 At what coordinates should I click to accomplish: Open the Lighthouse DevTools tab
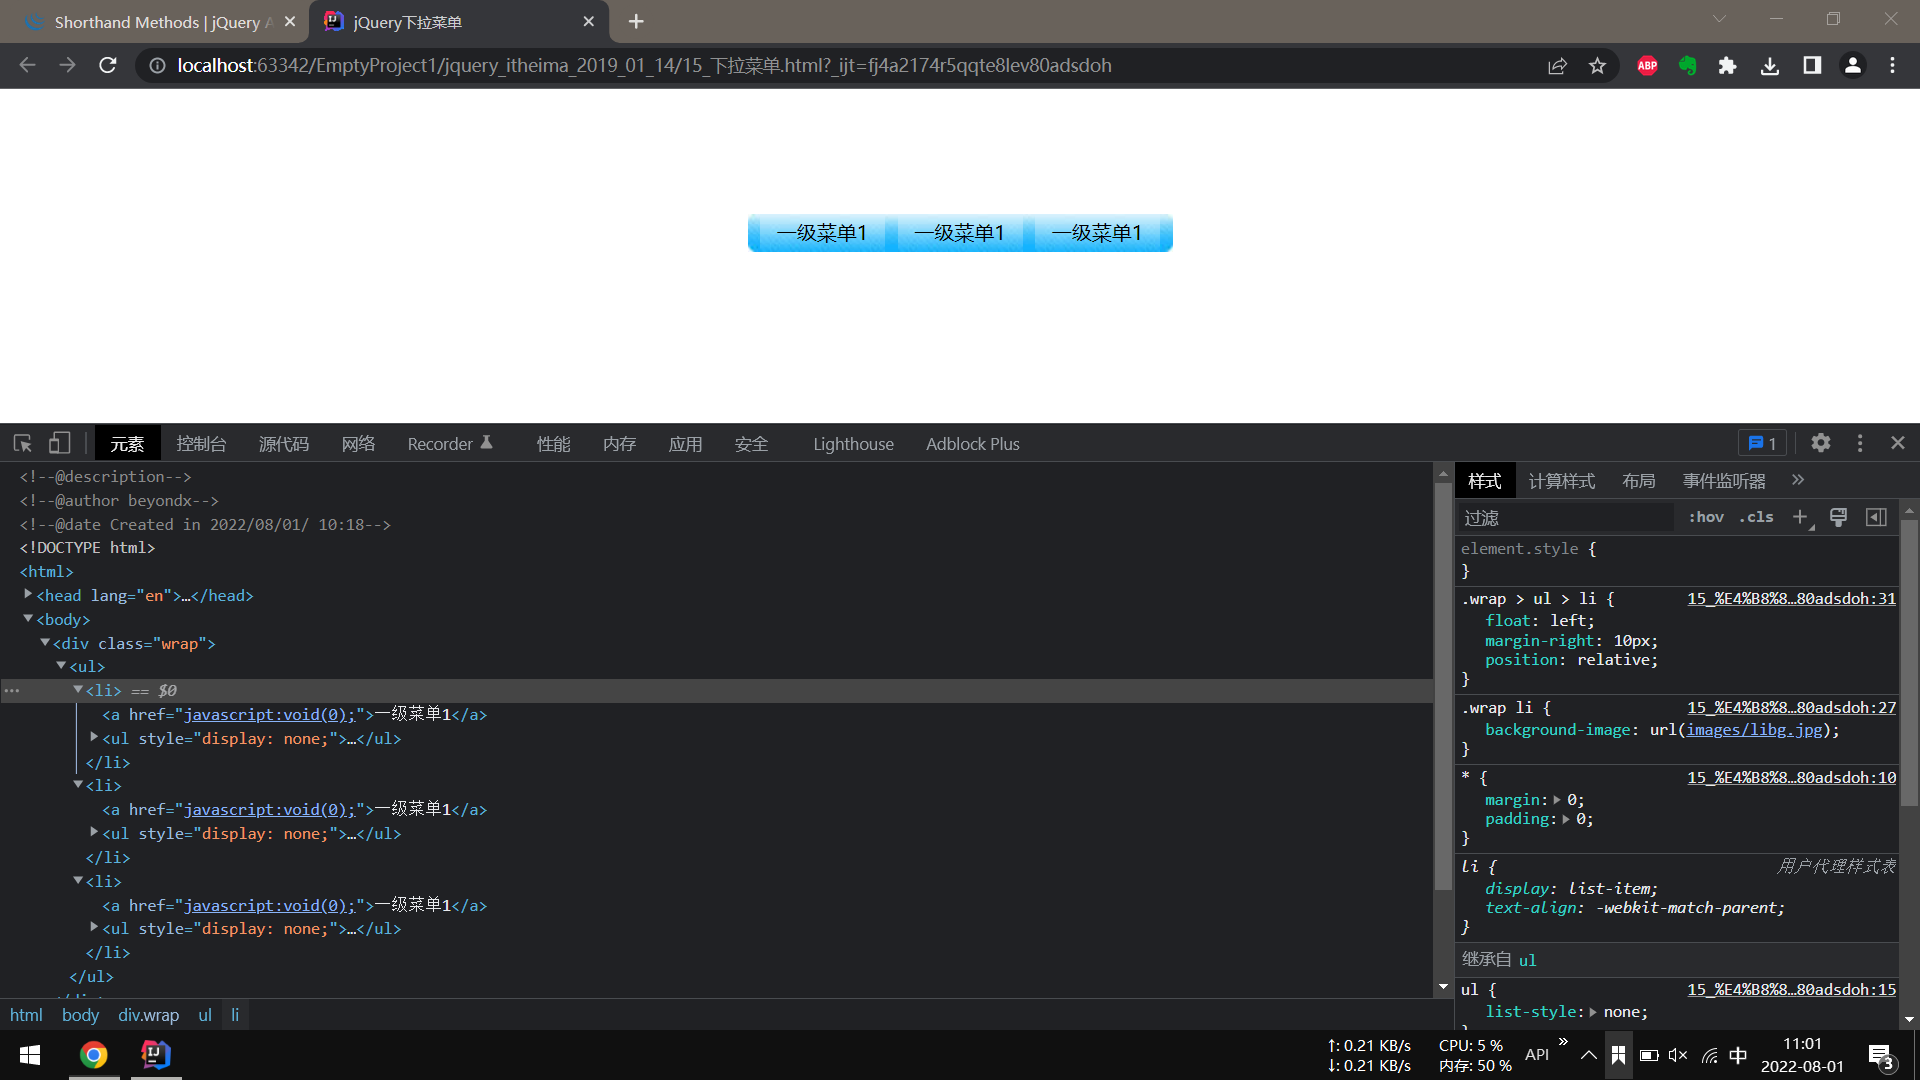(853, 444)
